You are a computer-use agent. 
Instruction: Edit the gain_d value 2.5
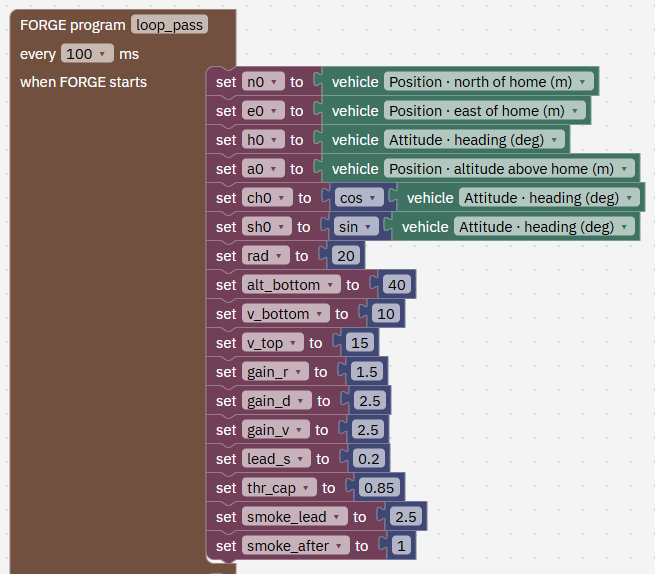tap(370, 401)
